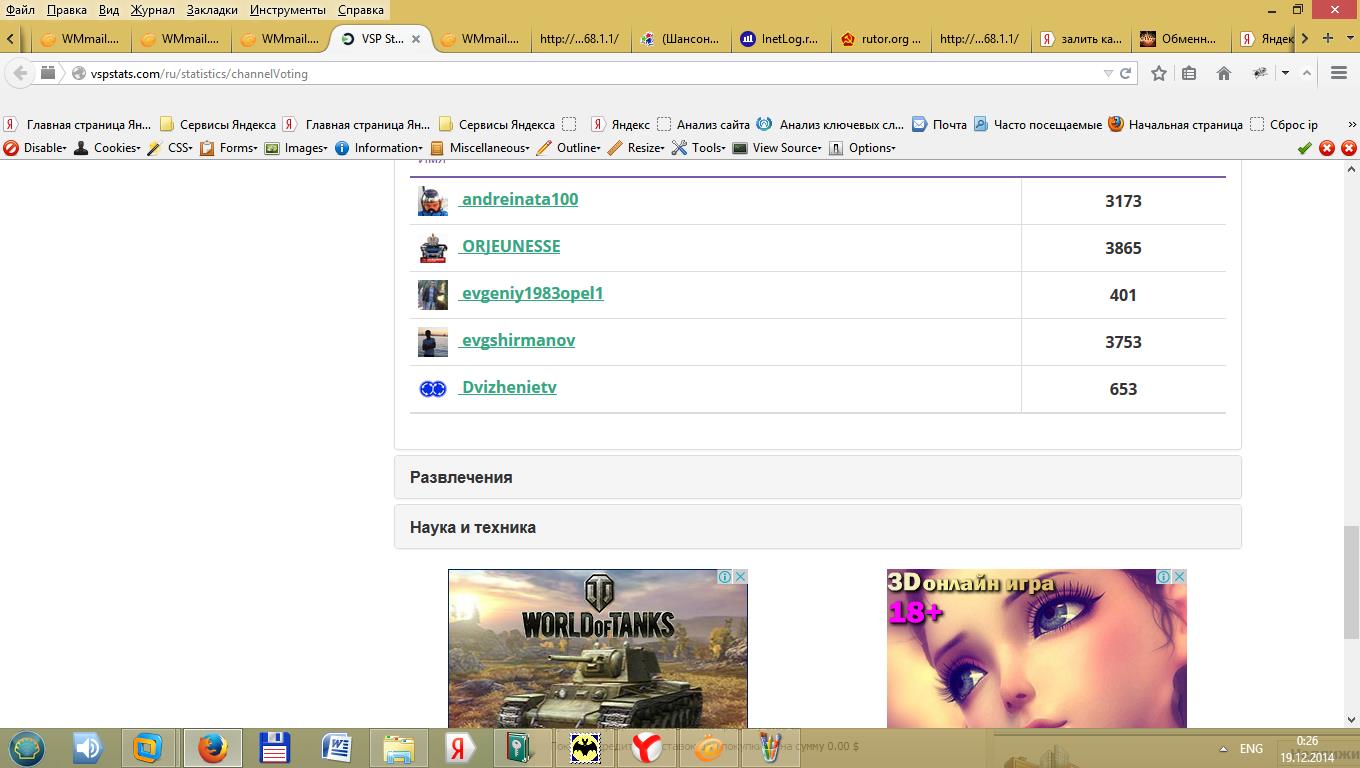Open the Правка menu
This screenshot has height=768, width=1360.
point(67,10)
